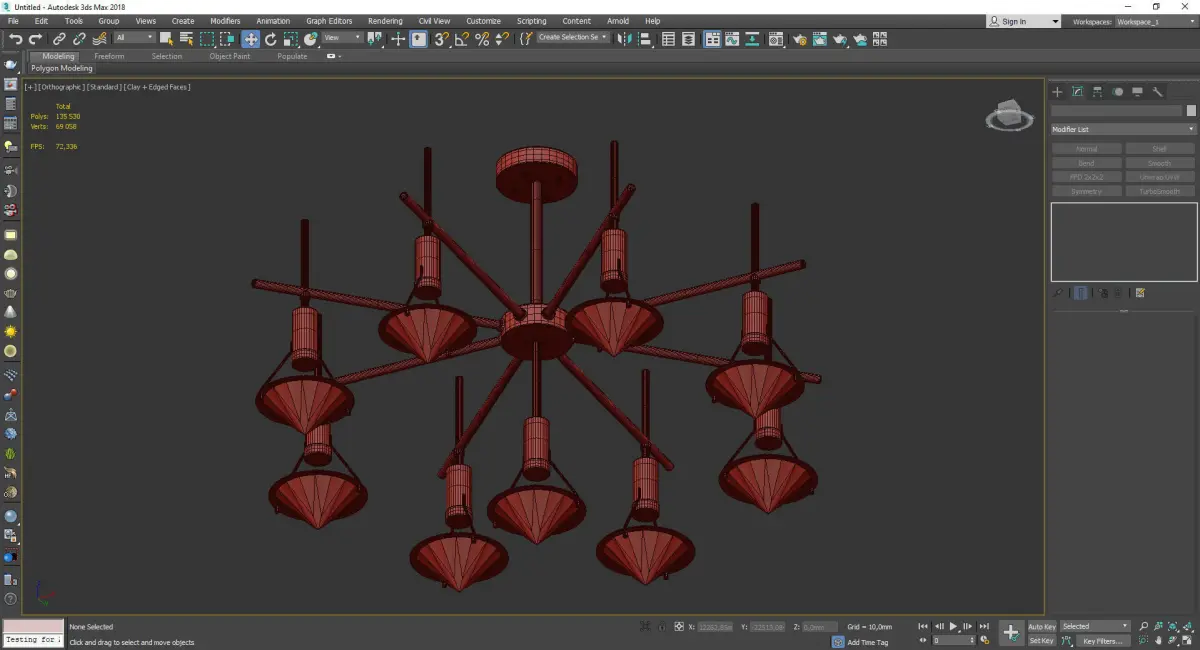Toggle the 3D Snaps button
Image resolution: width=1200 pixels, height=650 pixels.
(441, 39)
